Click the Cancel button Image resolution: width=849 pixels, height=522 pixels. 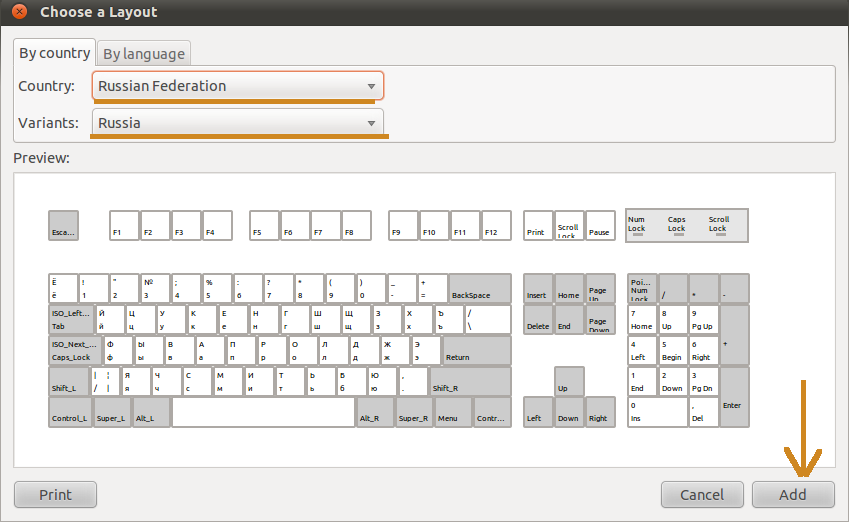click(x=702, y=494)
